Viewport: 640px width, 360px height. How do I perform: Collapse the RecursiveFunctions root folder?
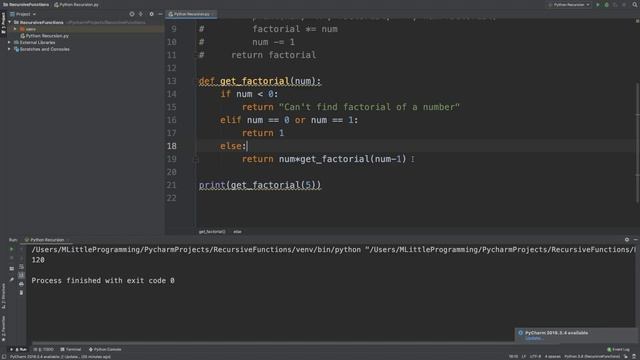(x=9, y=22)
